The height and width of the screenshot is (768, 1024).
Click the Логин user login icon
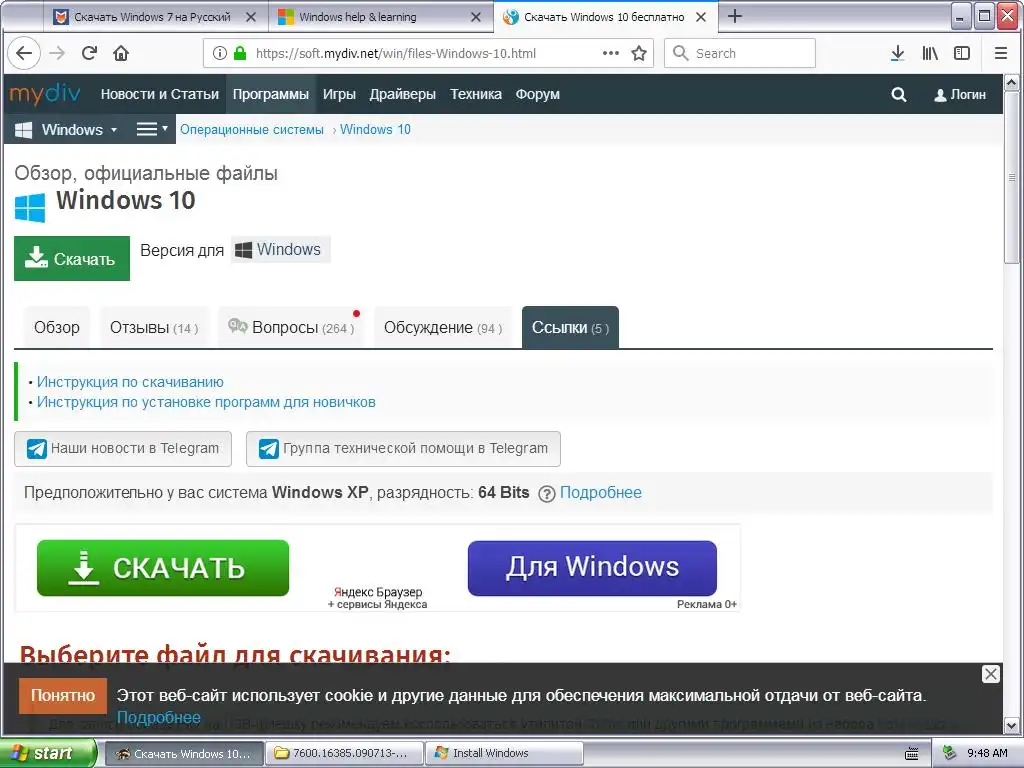click(x=960, y=95)
